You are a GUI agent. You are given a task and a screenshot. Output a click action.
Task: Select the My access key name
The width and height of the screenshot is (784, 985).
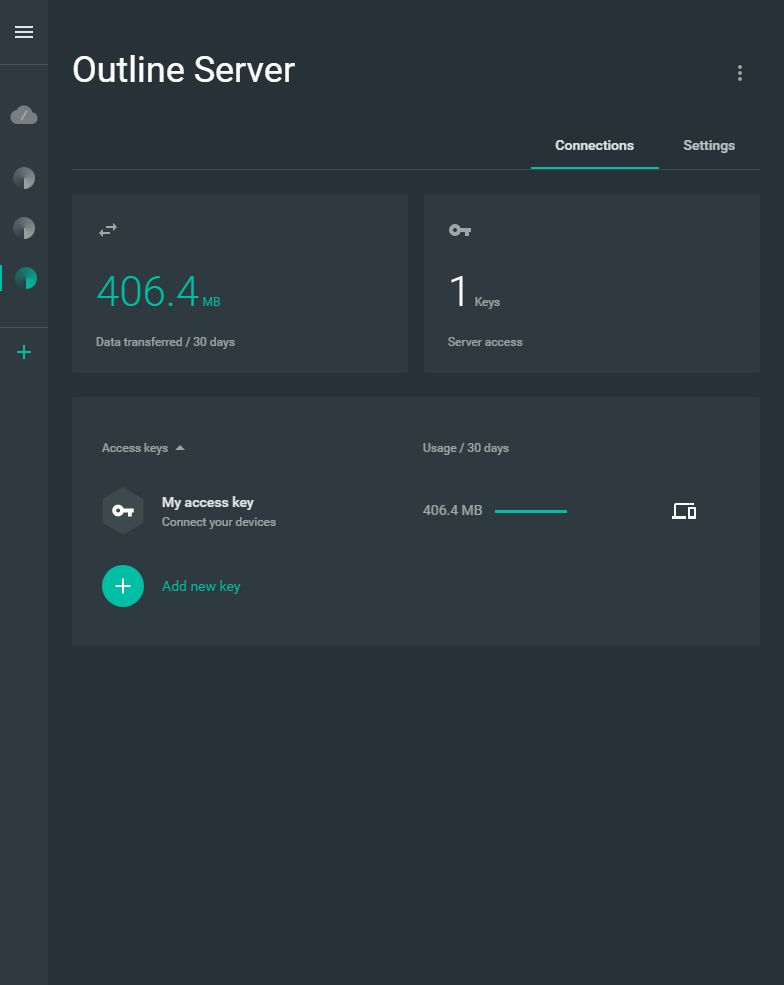click(207, 502)
